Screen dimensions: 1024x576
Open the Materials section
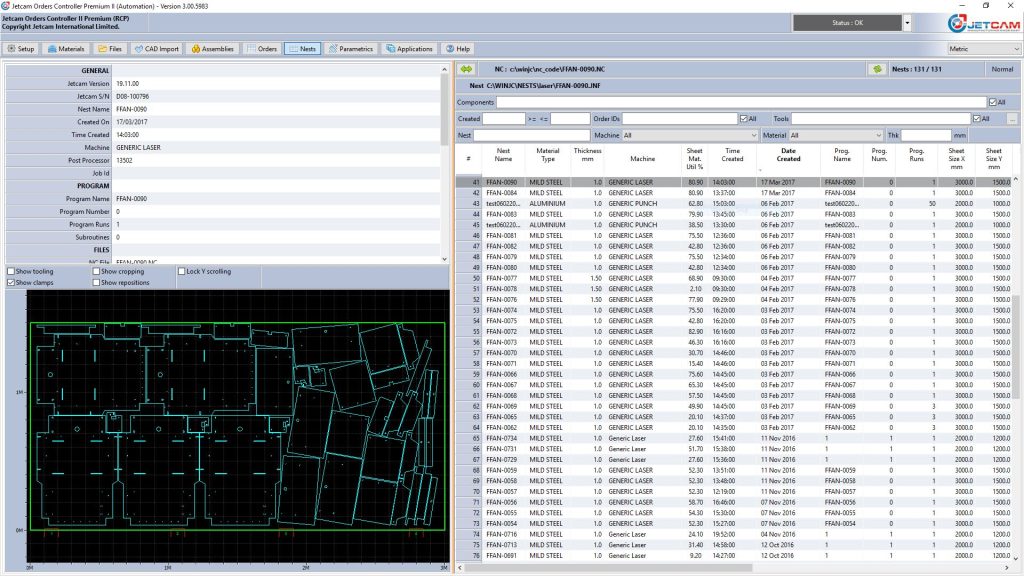tap(66, 48)
